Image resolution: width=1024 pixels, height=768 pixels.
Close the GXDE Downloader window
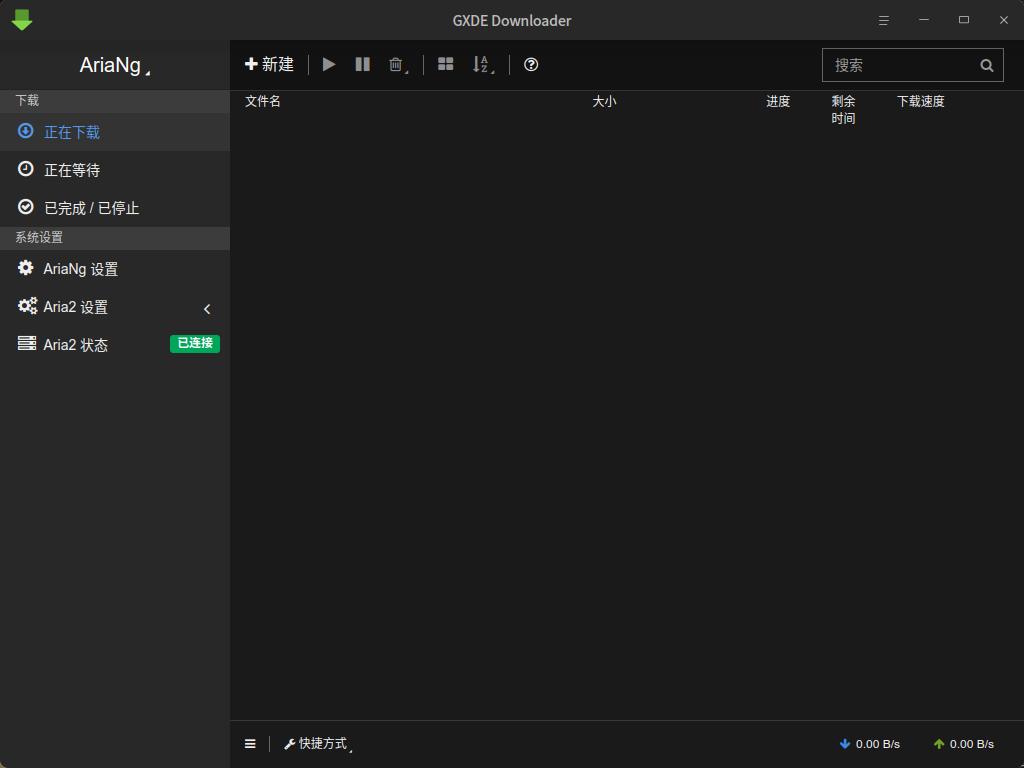pos(1004,20)
